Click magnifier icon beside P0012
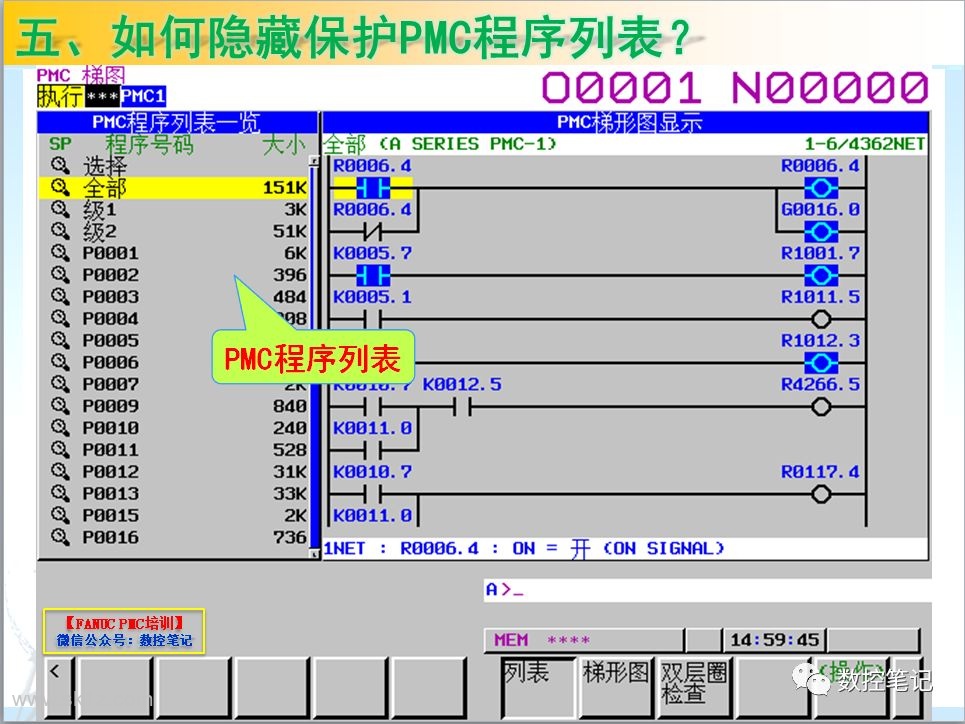 [x=60, y=471]
